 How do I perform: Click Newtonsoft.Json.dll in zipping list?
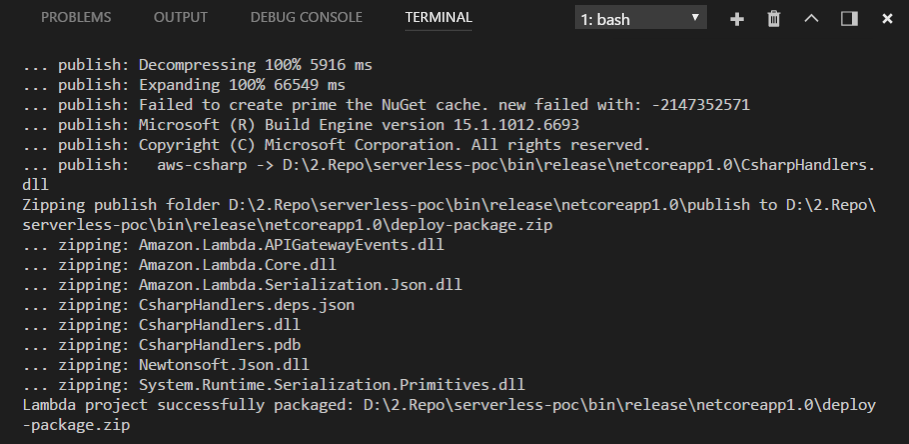click(225, 365)
